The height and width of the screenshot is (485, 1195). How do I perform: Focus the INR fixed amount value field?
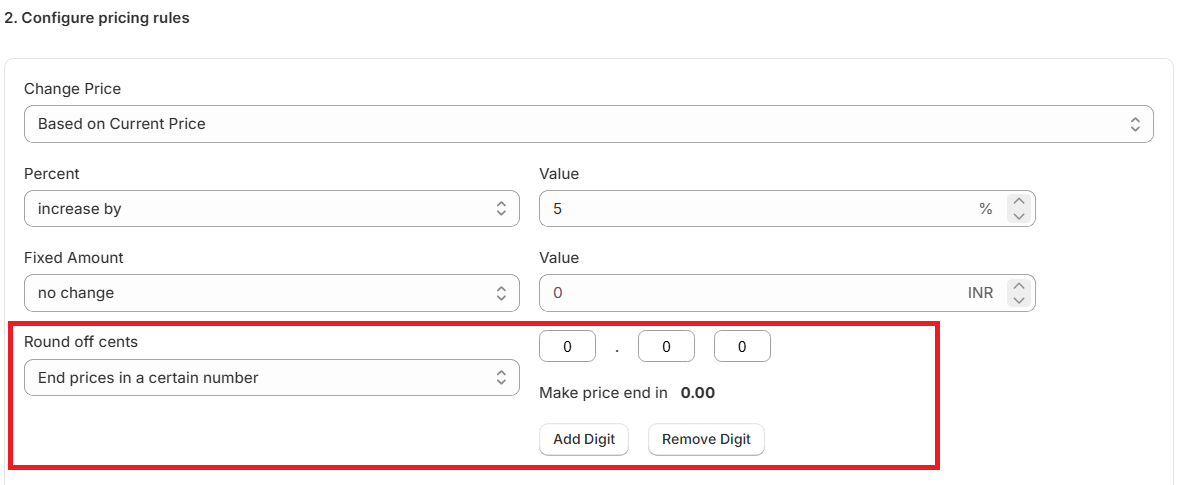pyautogui.click(x=750, y=293)
